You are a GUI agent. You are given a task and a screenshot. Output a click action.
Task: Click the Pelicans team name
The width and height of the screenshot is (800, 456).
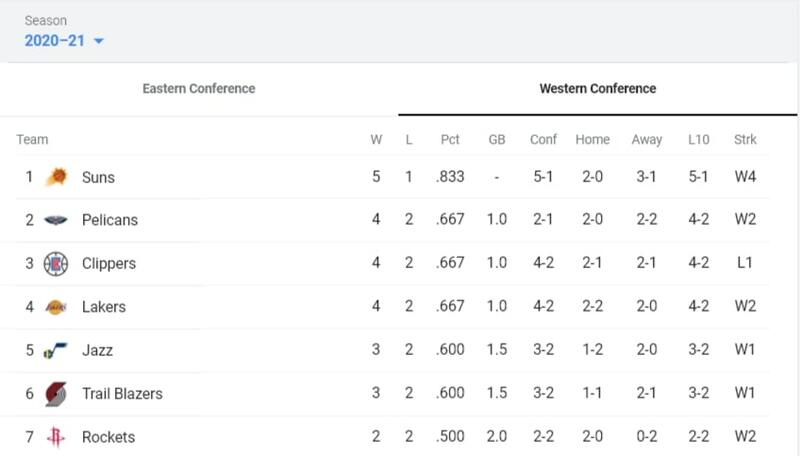tap(110, 220)
